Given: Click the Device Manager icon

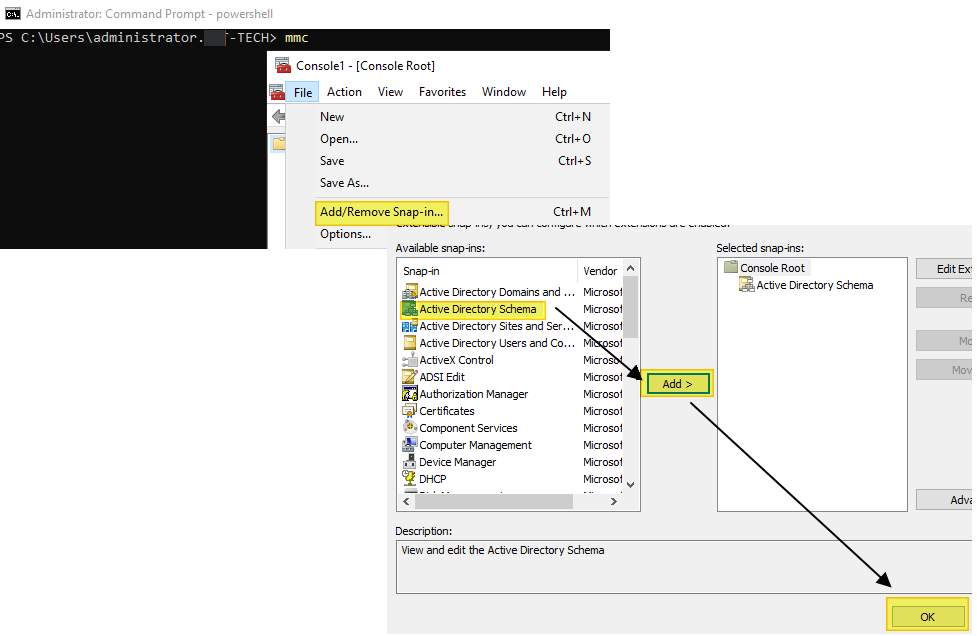Looking at the screenshot, I should (409, 462).
